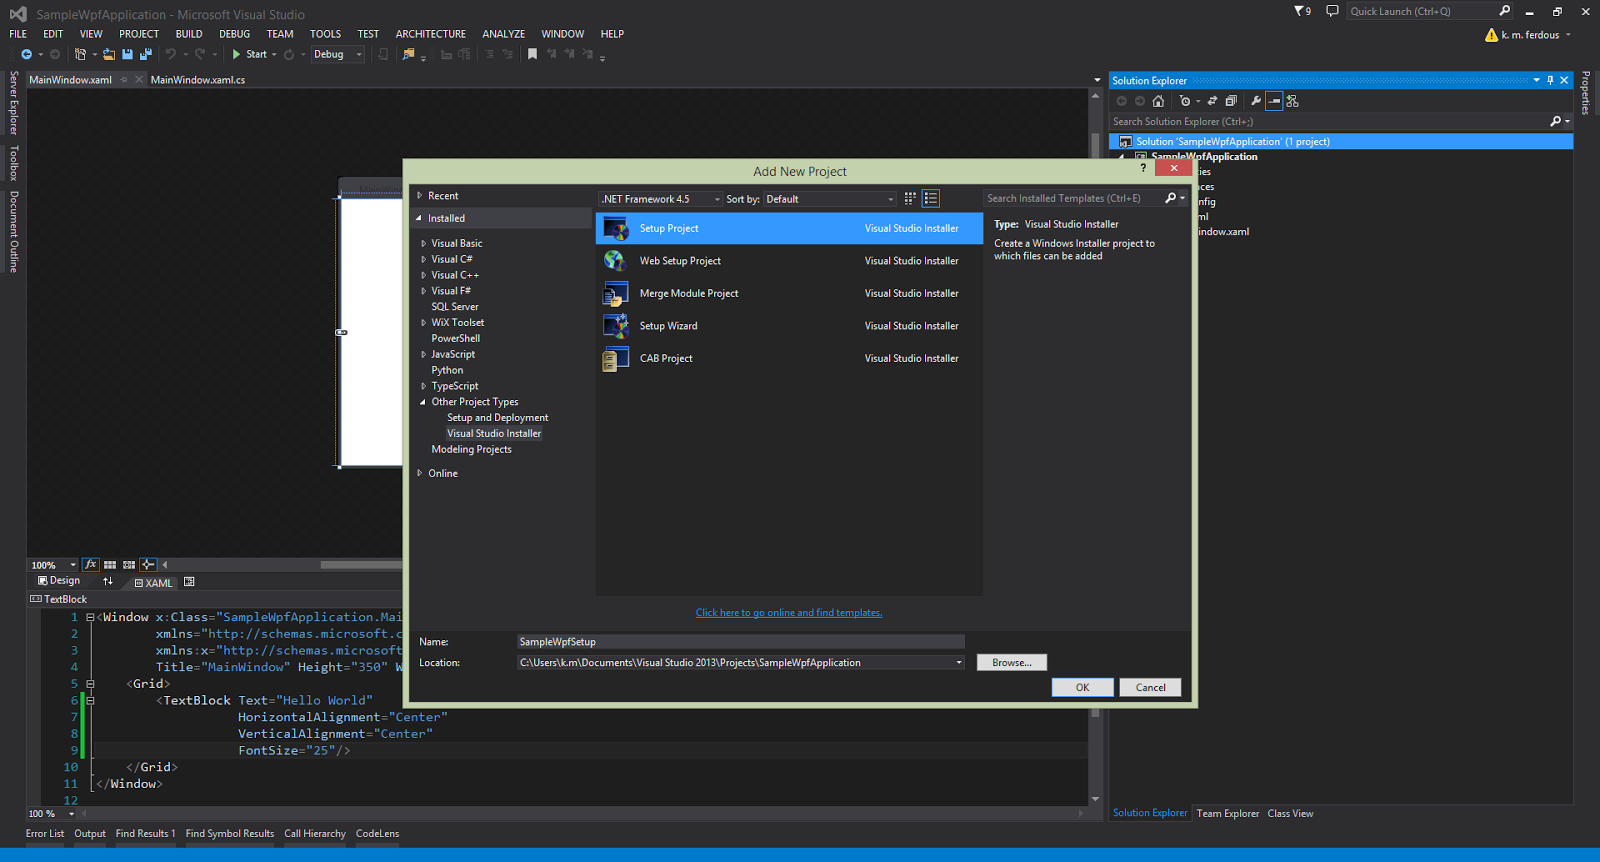Click the Collapse All icon in Solution Explorer
Image resolution: width=1600 pixels, height=862 pixels.
click(1231, 101)
